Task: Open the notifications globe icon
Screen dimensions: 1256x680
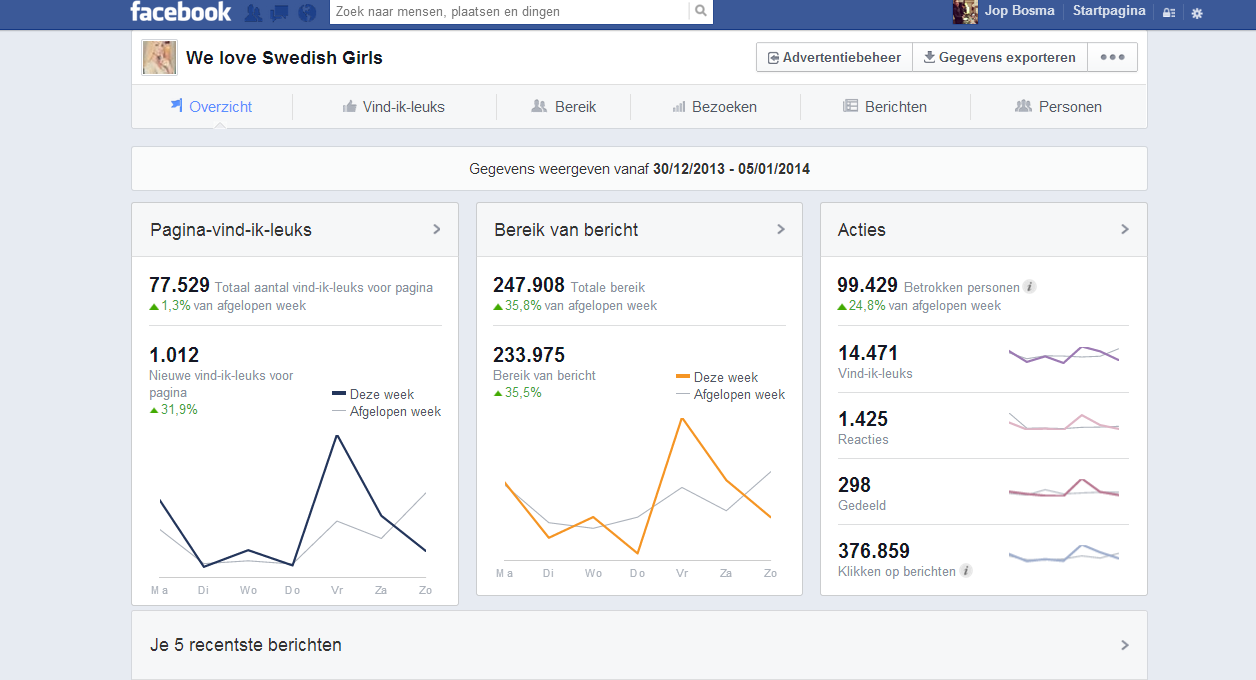Action: click(307, 13)
